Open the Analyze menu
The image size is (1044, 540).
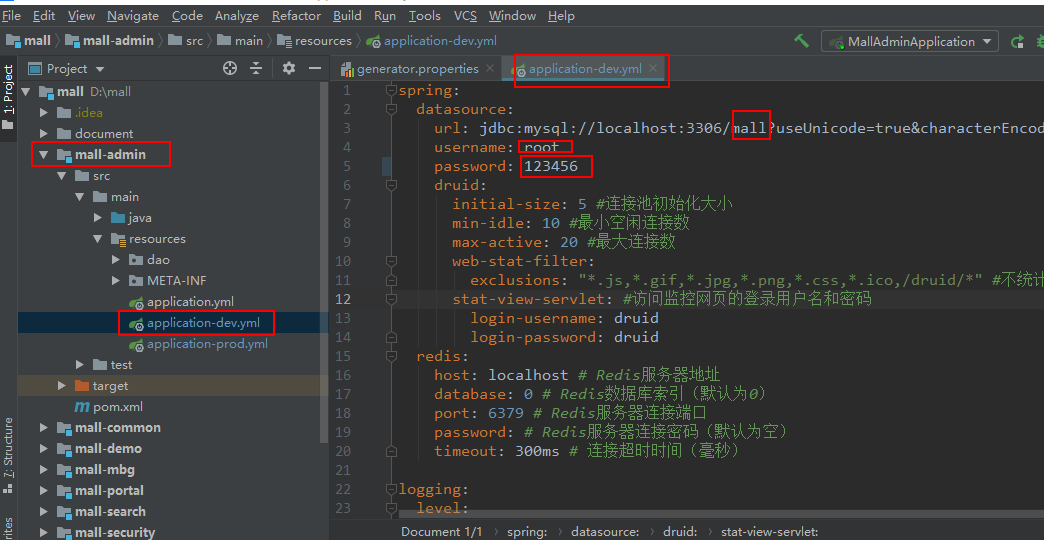coord(238,15)
